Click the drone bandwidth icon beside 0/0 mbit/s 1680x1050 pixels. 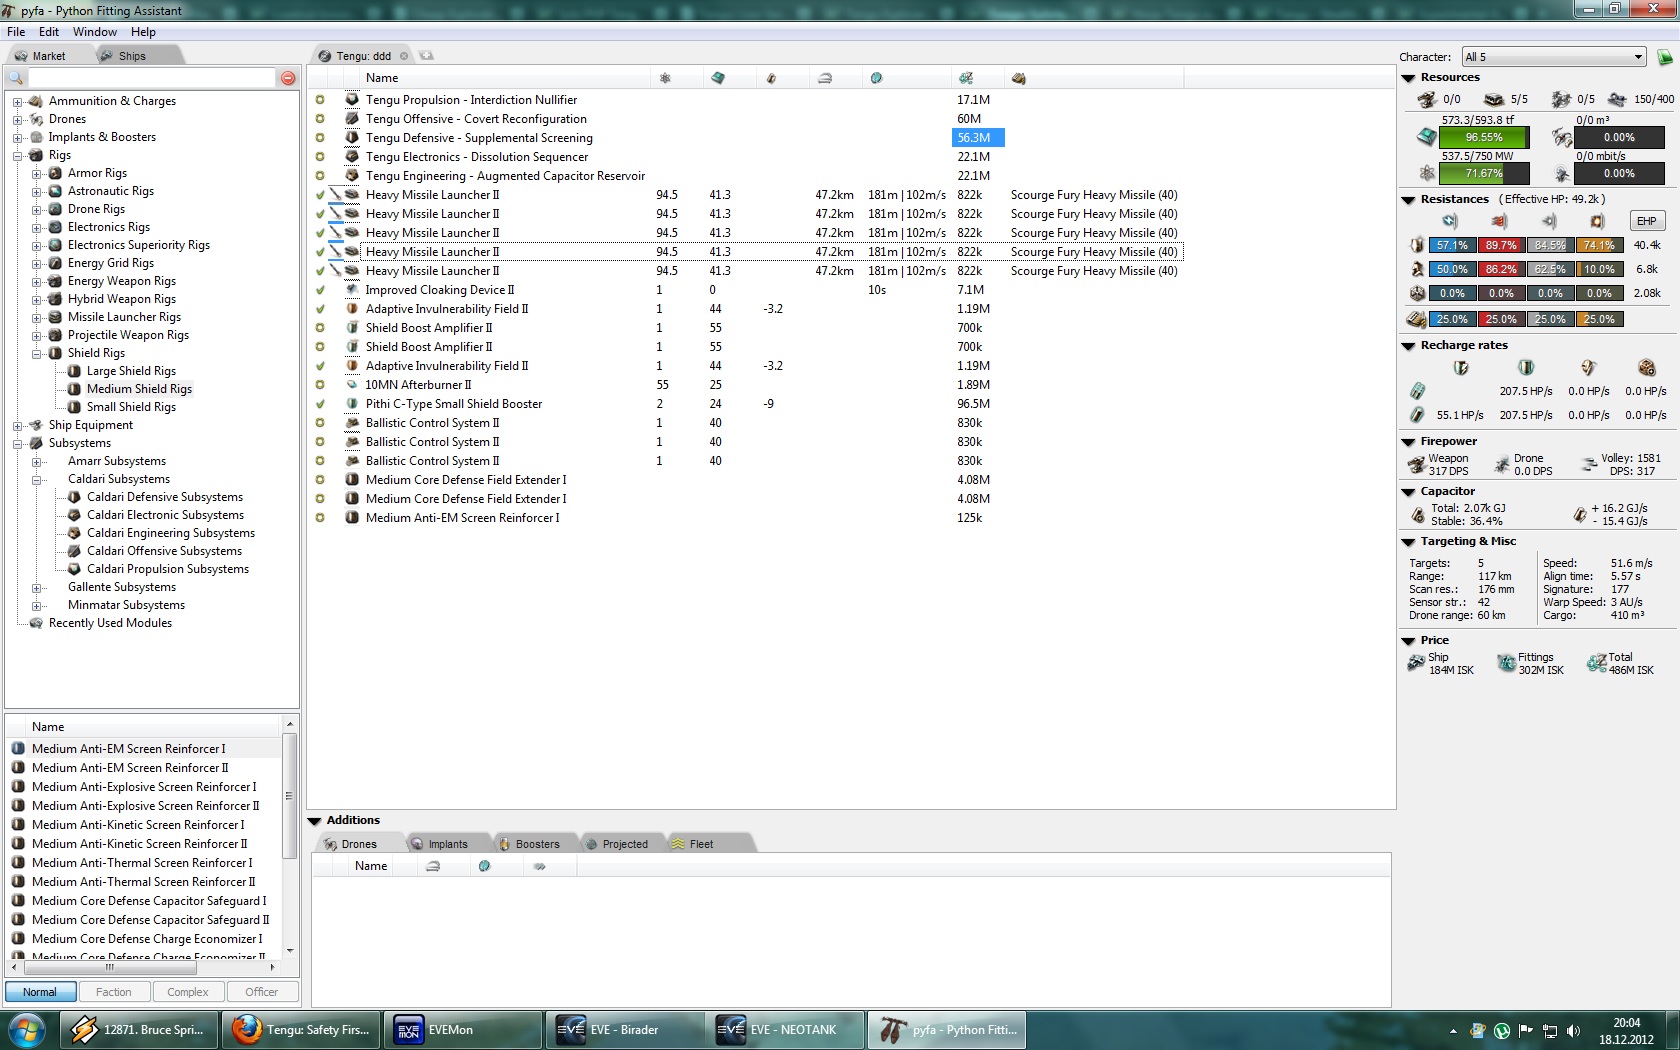click(1561, 173)
